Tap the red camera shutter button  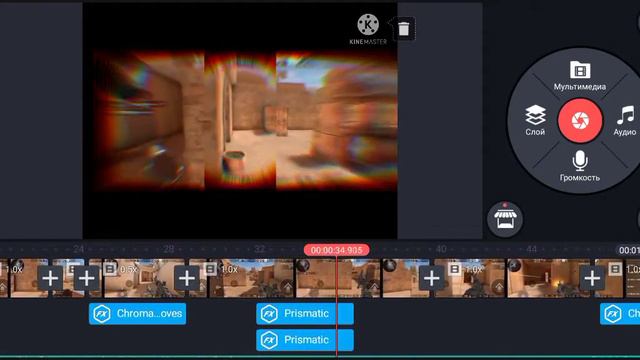(x=580, y=120)
